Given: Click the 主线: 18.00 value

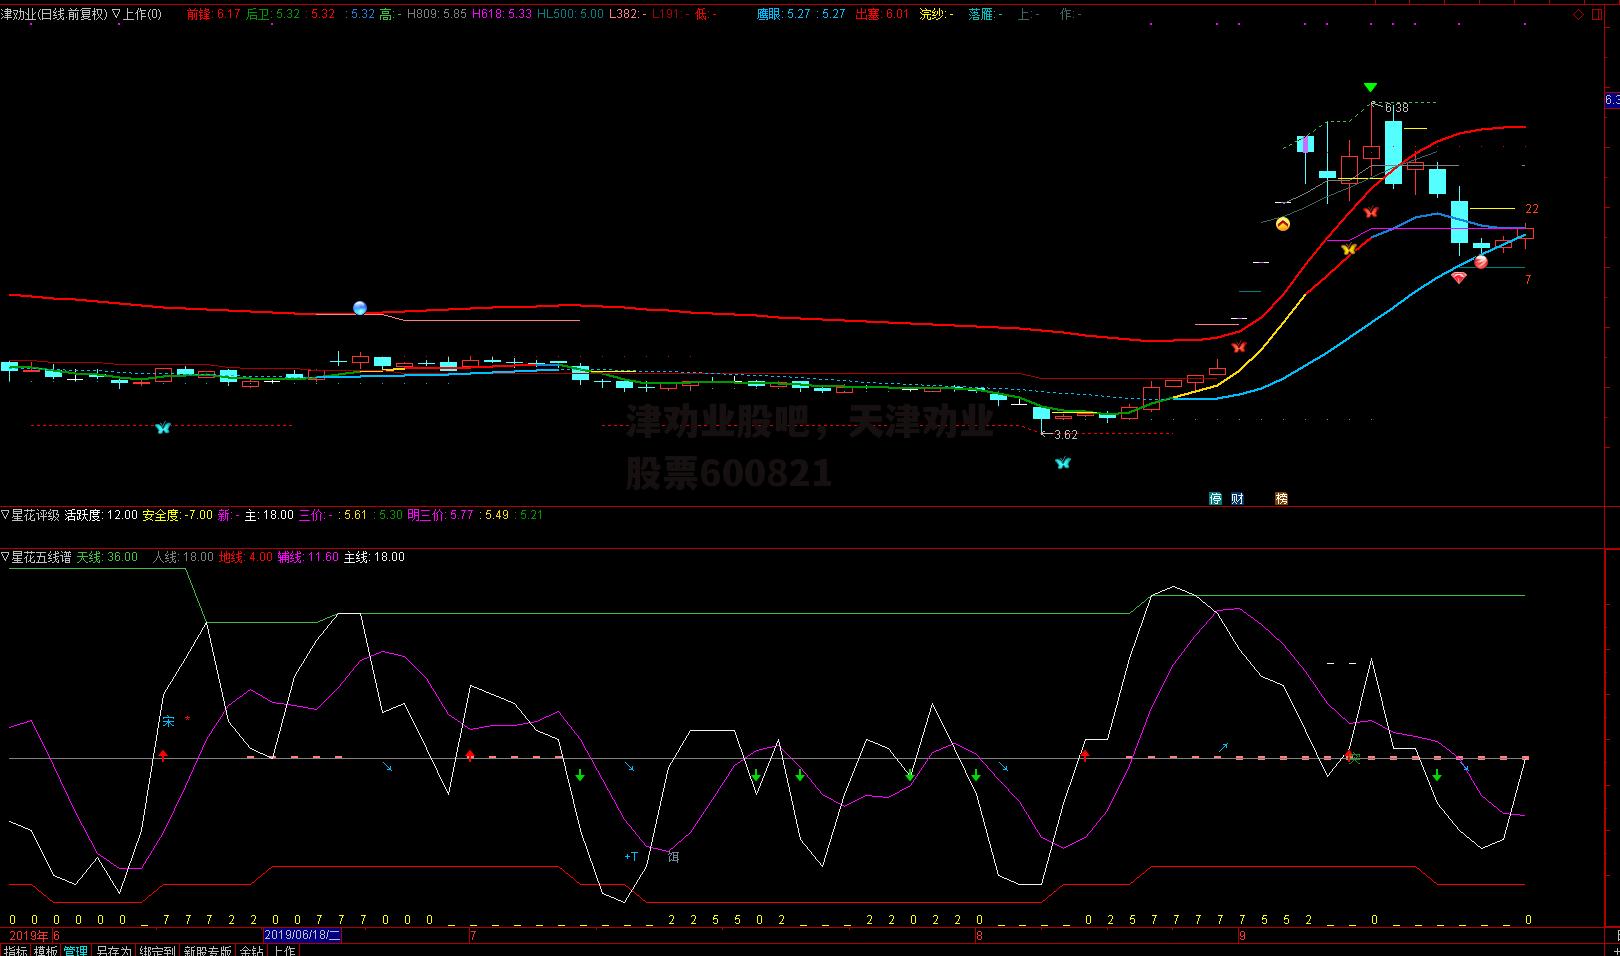Looking at the screenshot, I should coord(374,557).
